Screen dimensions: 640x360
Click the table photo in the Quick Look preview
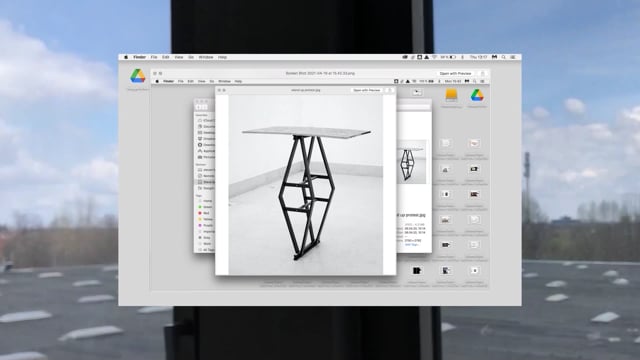tap(306, 185)
